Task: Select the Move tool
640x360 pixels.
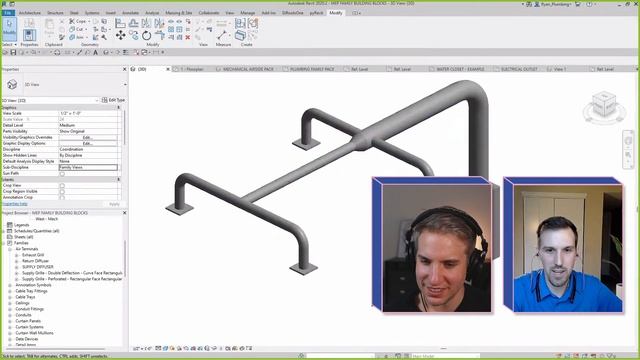Action: pyautogui.click(x=120, y=36)
